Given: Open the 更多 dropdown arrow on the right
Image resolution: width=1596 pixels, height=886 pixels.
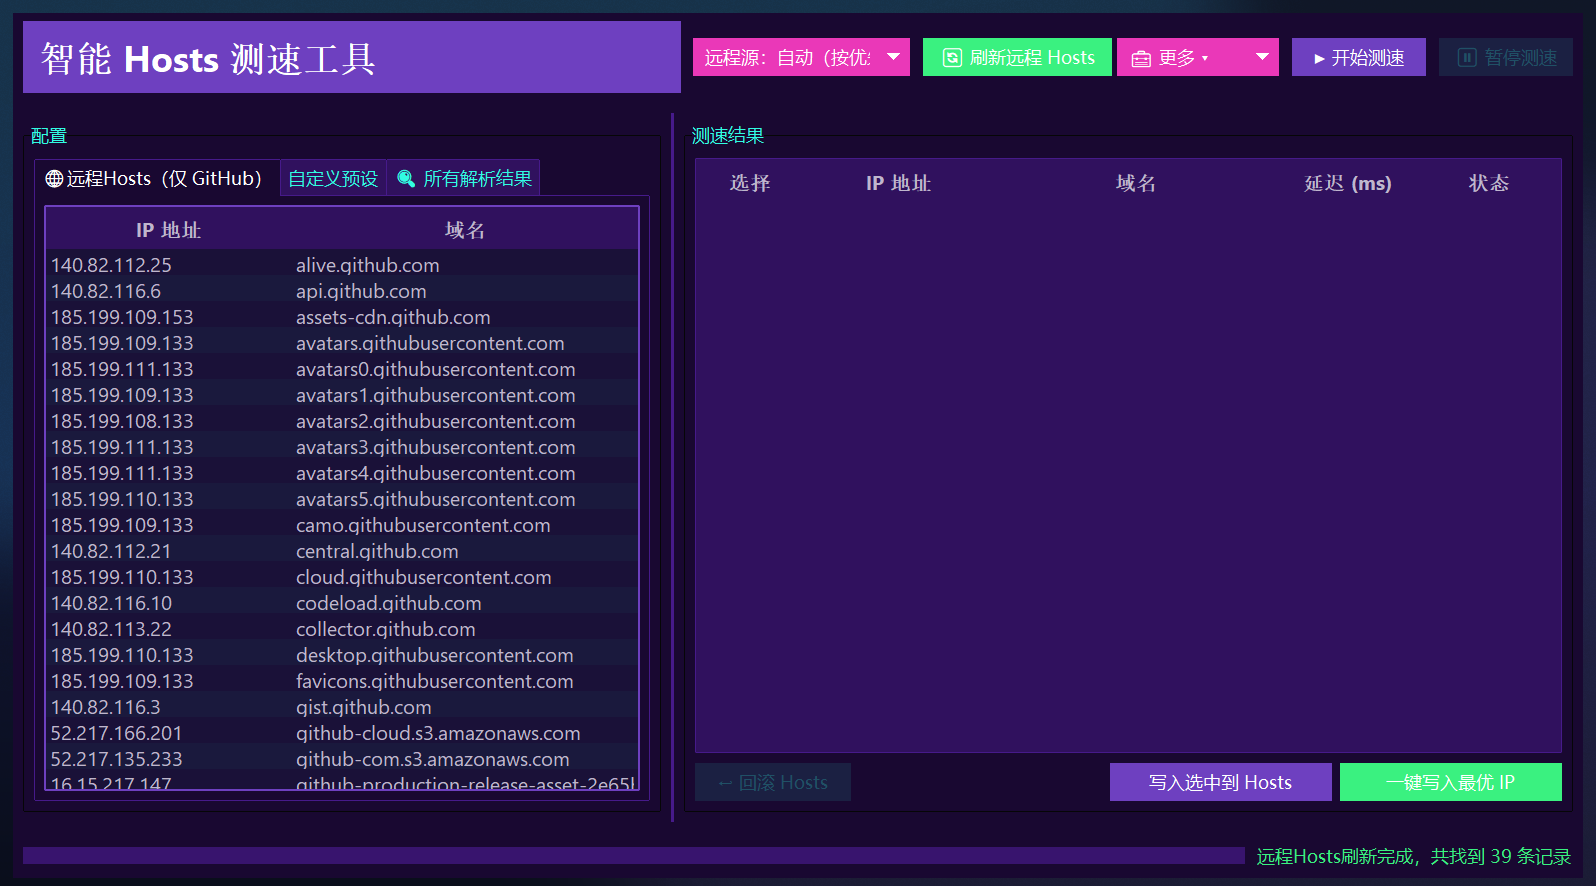Looking at the screenshot, I should (x=1262, y=57).
